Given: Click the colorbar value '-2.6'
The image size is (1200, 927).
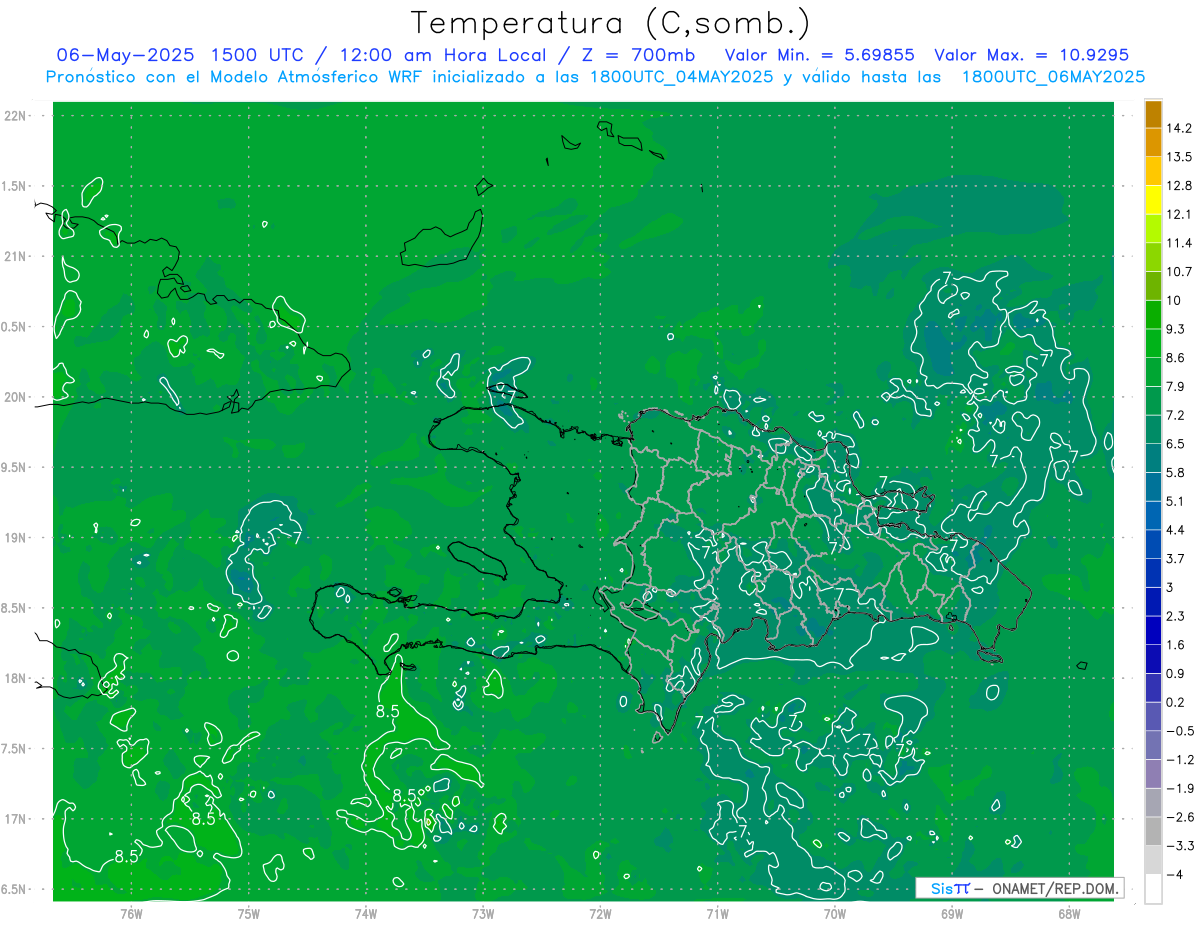Looking at the screenshot, I should (x=1179, y=817).
